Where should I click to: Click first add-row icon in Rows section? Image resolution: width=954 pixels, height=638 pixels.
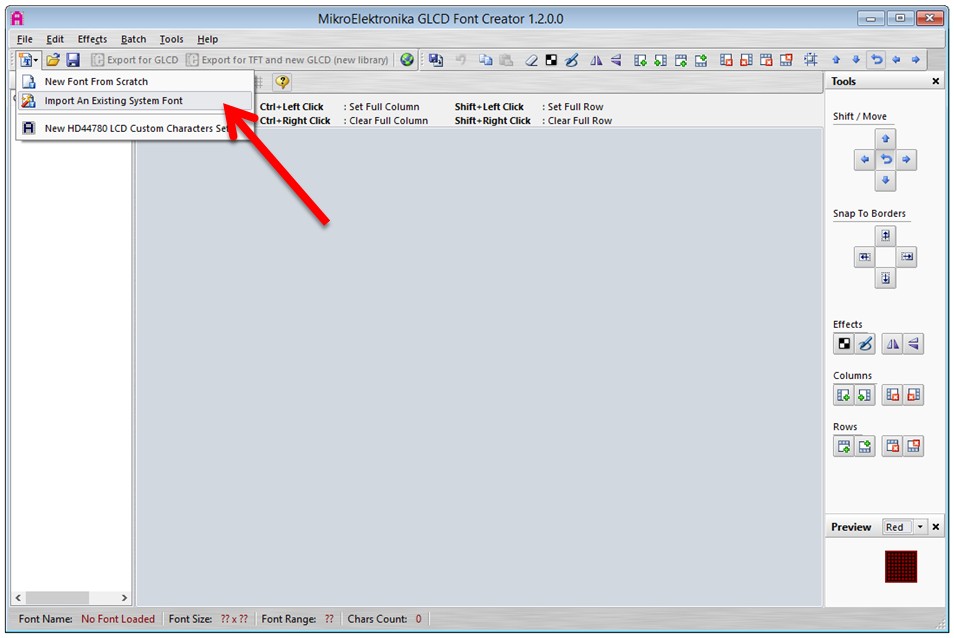(844, 446)
